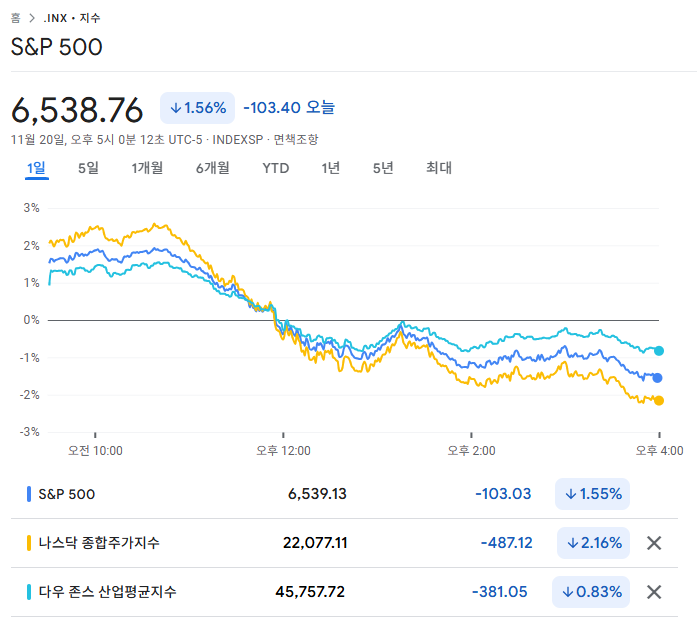Go to 홈 breadcrumb link
This screenshot has height=626, width=697.
(x=15, y=18)
